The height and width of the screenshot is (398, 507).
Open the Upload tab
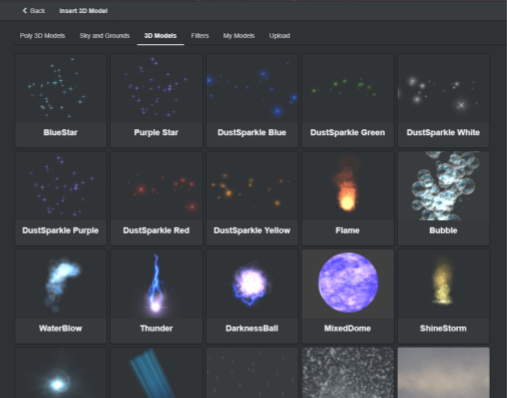(279, 36)
